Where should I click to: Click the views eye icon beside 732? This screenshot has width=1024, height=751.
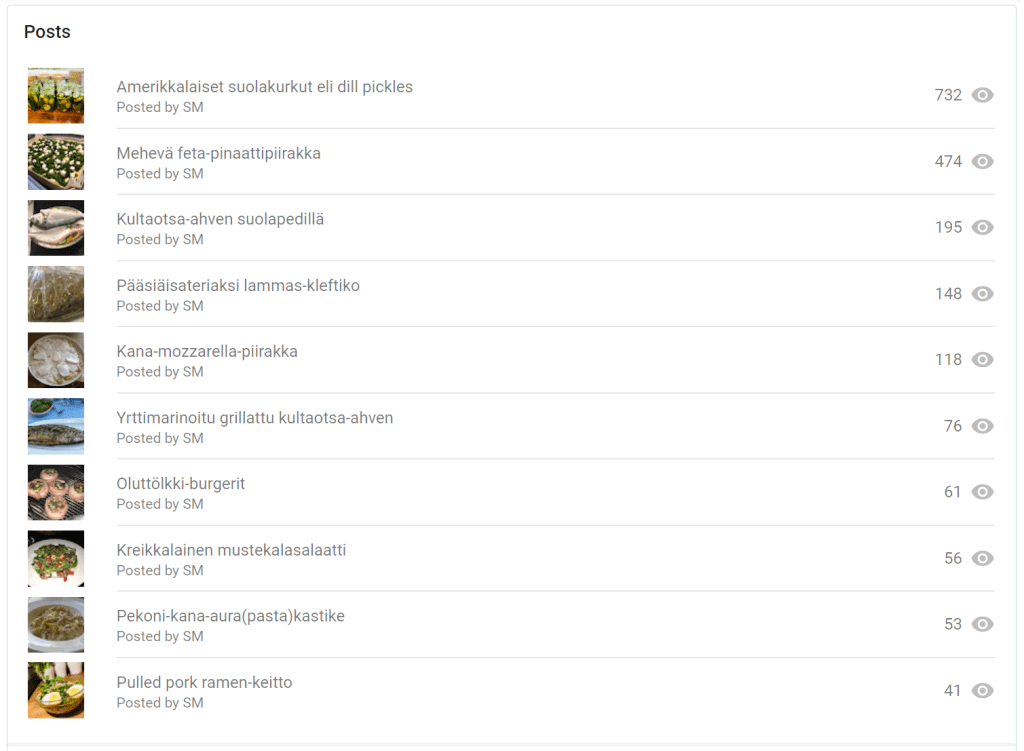(x=982, y=95)
